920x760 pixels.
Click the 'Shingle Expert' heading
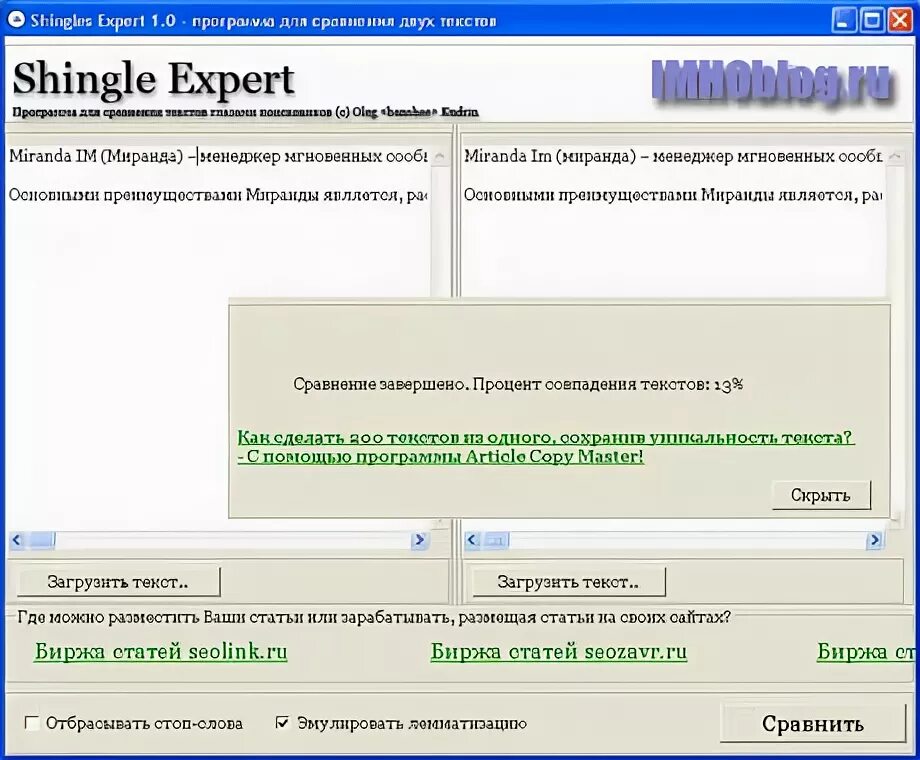pyautogui.click(x=153, y=78)
